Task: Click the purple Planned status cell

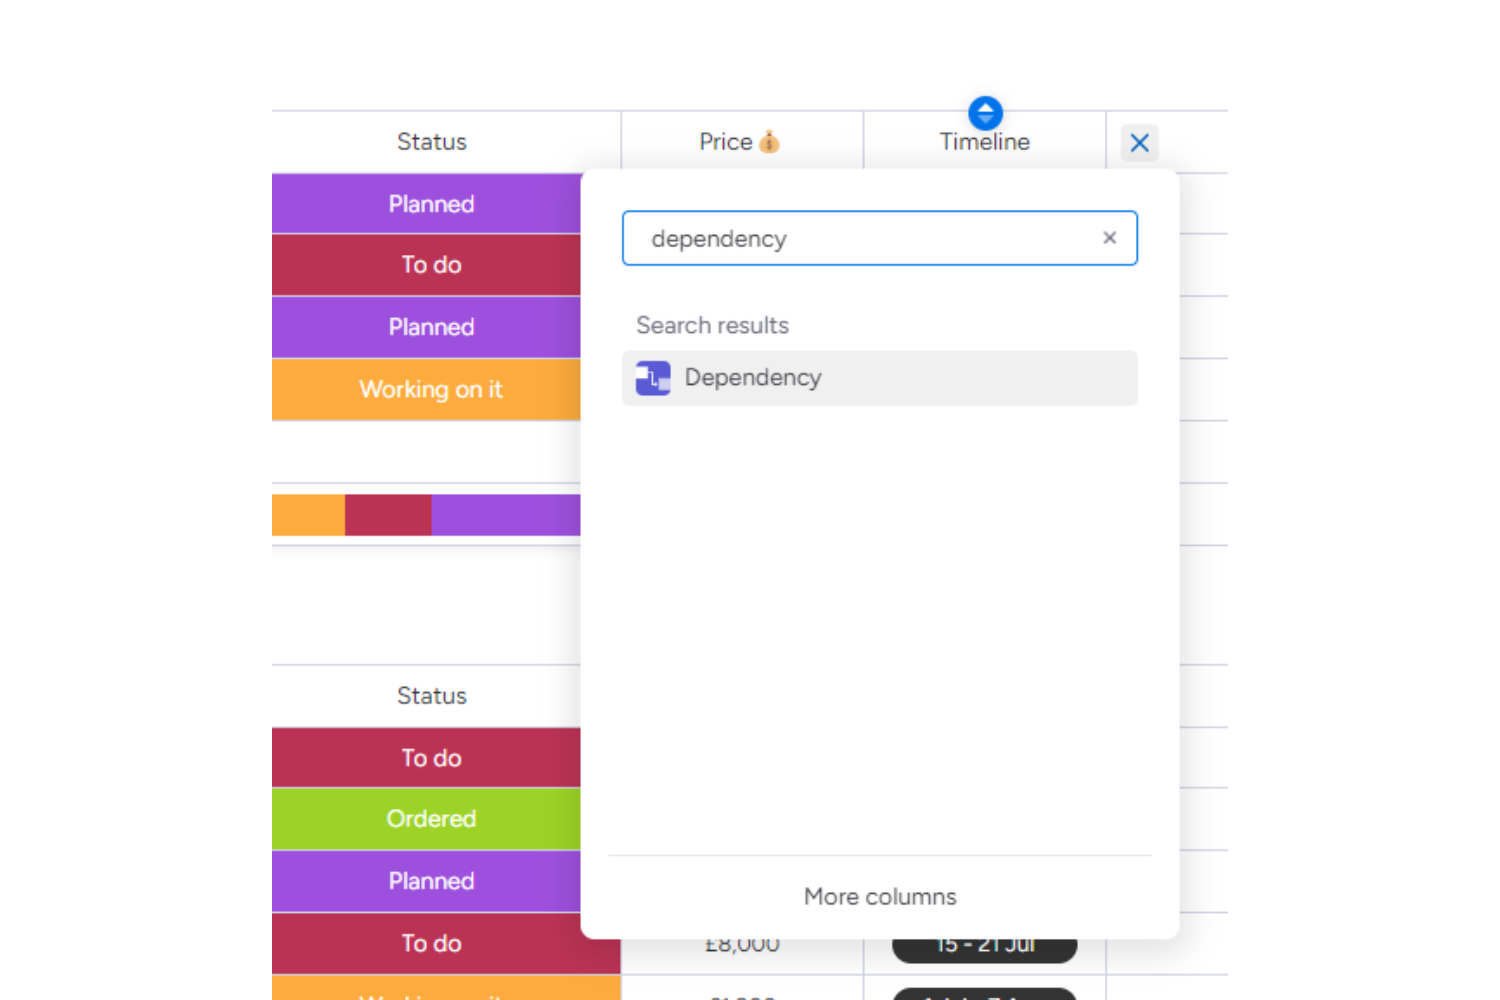Action: click(431, 204)
